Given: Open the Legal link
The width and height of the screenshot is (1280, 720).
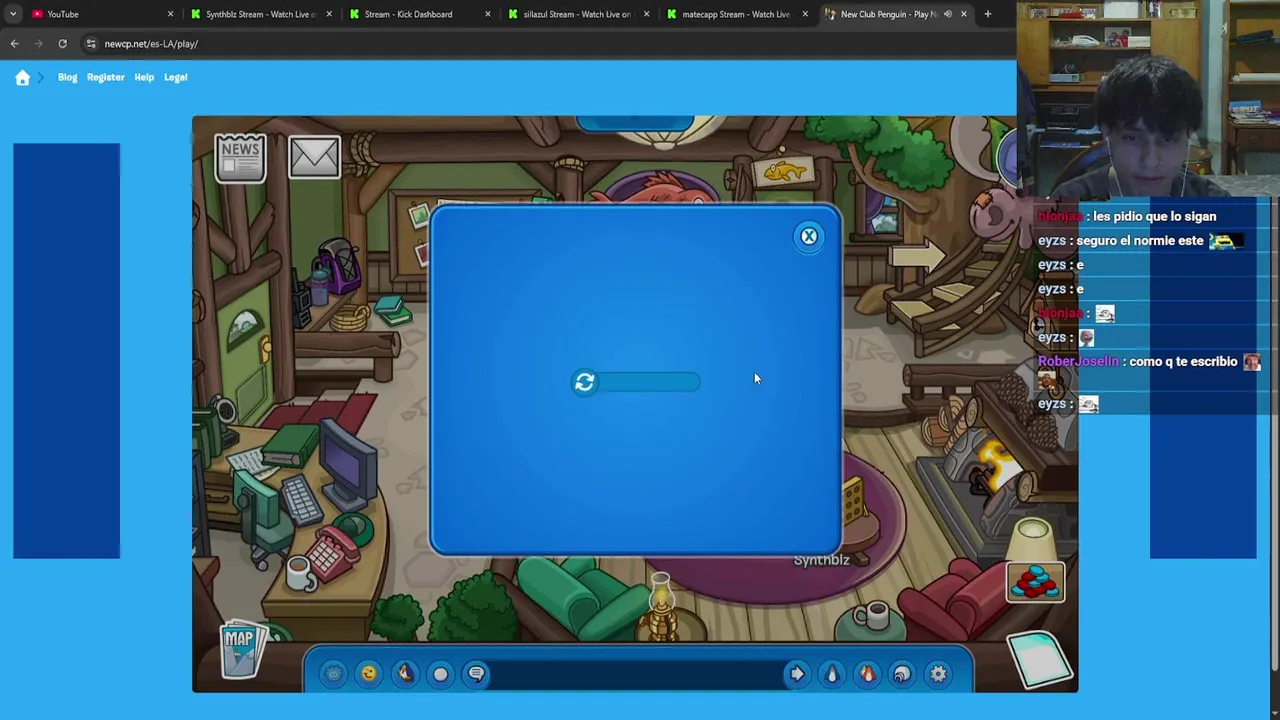Looking at the screenshot, I should click(x=175, y=77).
